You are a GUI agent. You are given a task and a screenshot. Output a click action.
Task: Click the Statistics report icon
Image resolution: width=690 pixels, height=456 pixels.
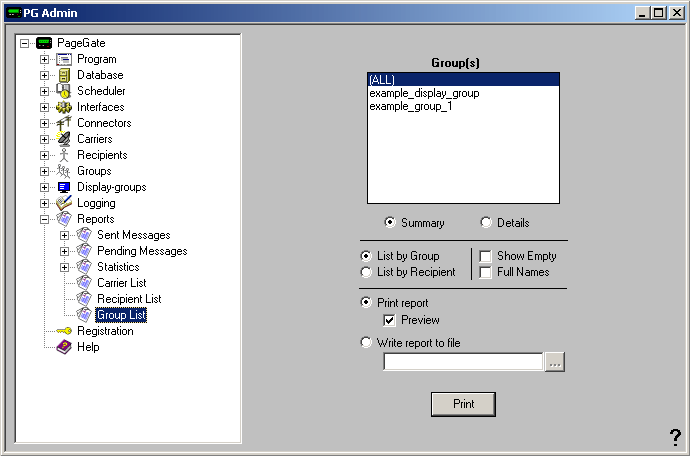coord(84,267)
